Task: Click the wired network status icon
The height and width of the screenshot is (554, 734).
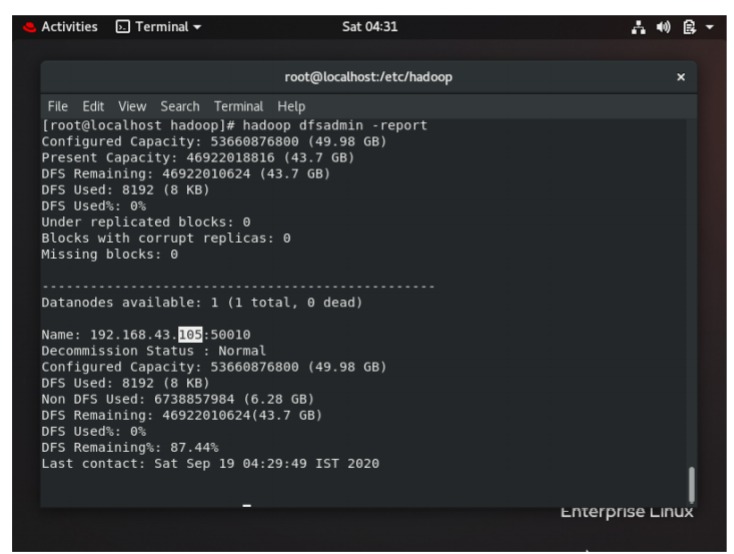Action: 639,27
